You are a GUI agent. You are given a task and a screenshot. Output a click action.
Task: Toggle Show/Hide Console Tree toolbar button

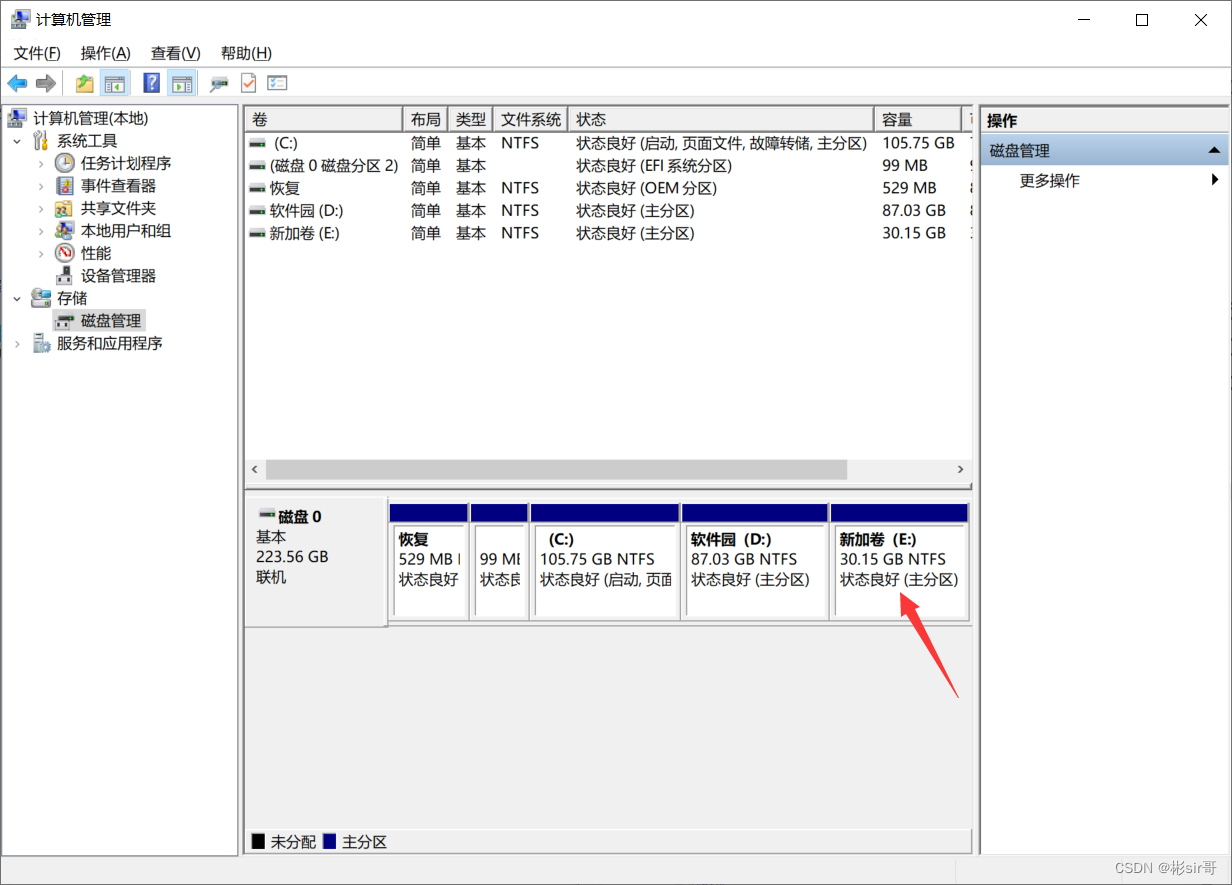point(115,83)
